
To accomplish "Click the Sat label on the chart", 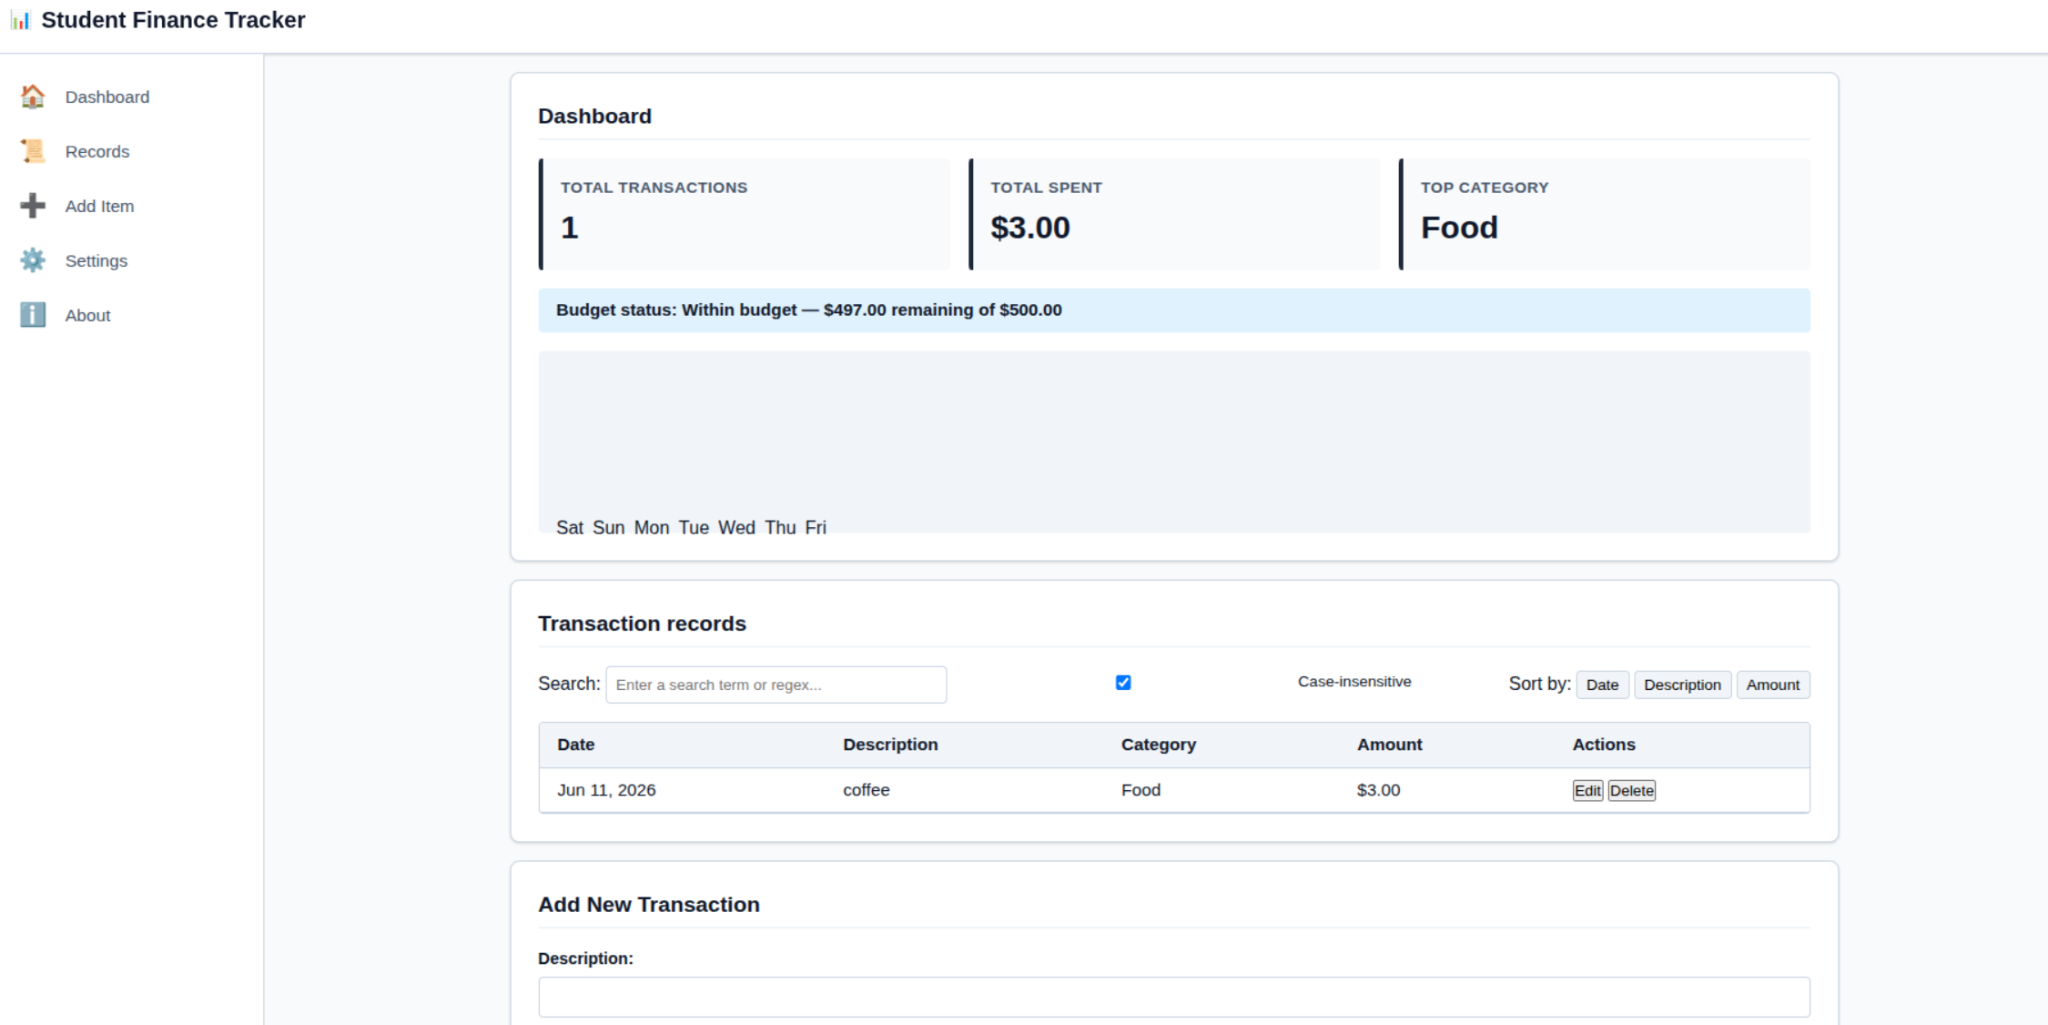I will coord(570,527).
